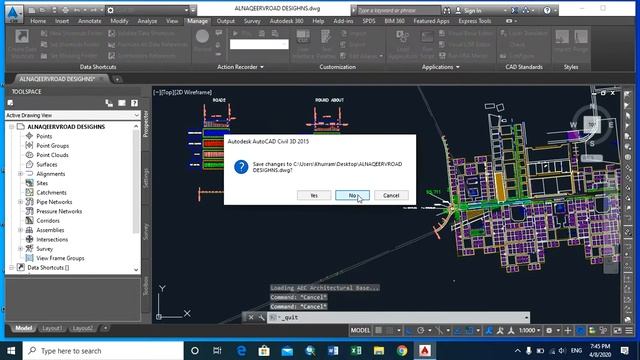
Task: Open the status bar customization menu icon
Action: pos(629,331)
